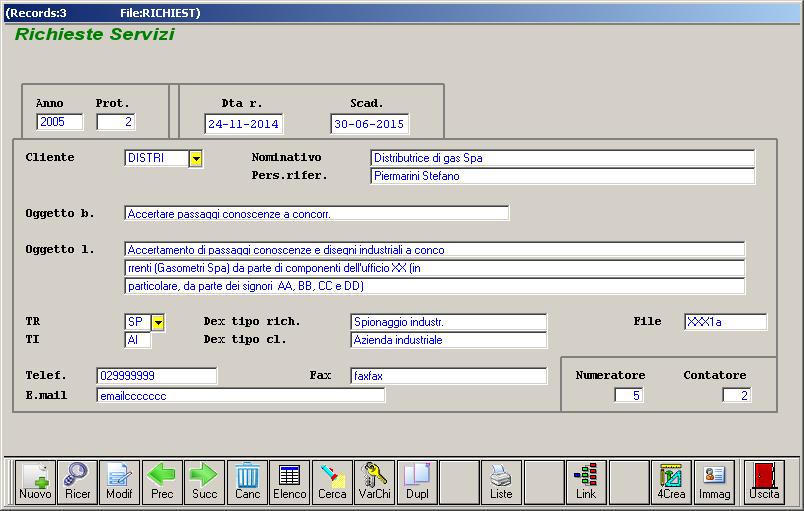Viewport: 804px width, 511px height.
Task: Go to previous record with Prec arrow
Action: (162, 482)
